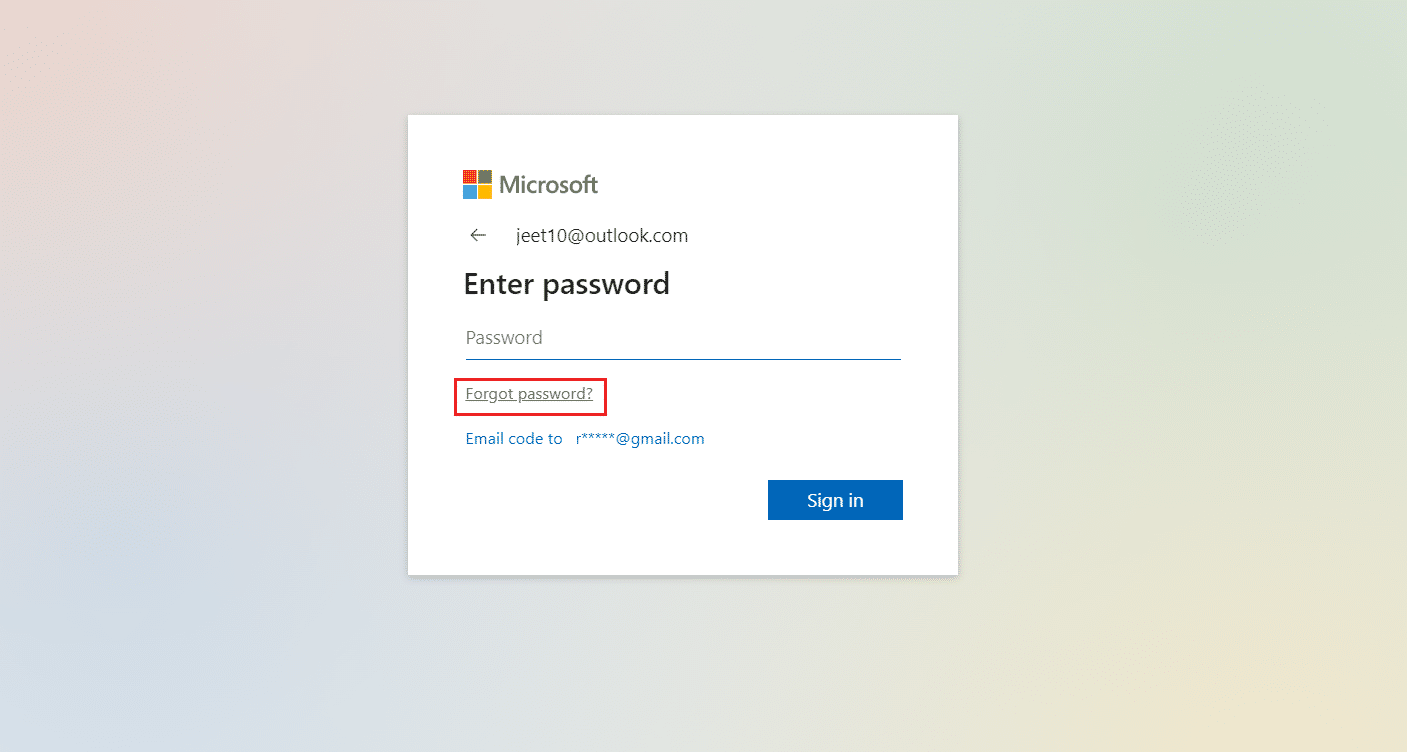Focus the Password input field

tap(682, 338)
